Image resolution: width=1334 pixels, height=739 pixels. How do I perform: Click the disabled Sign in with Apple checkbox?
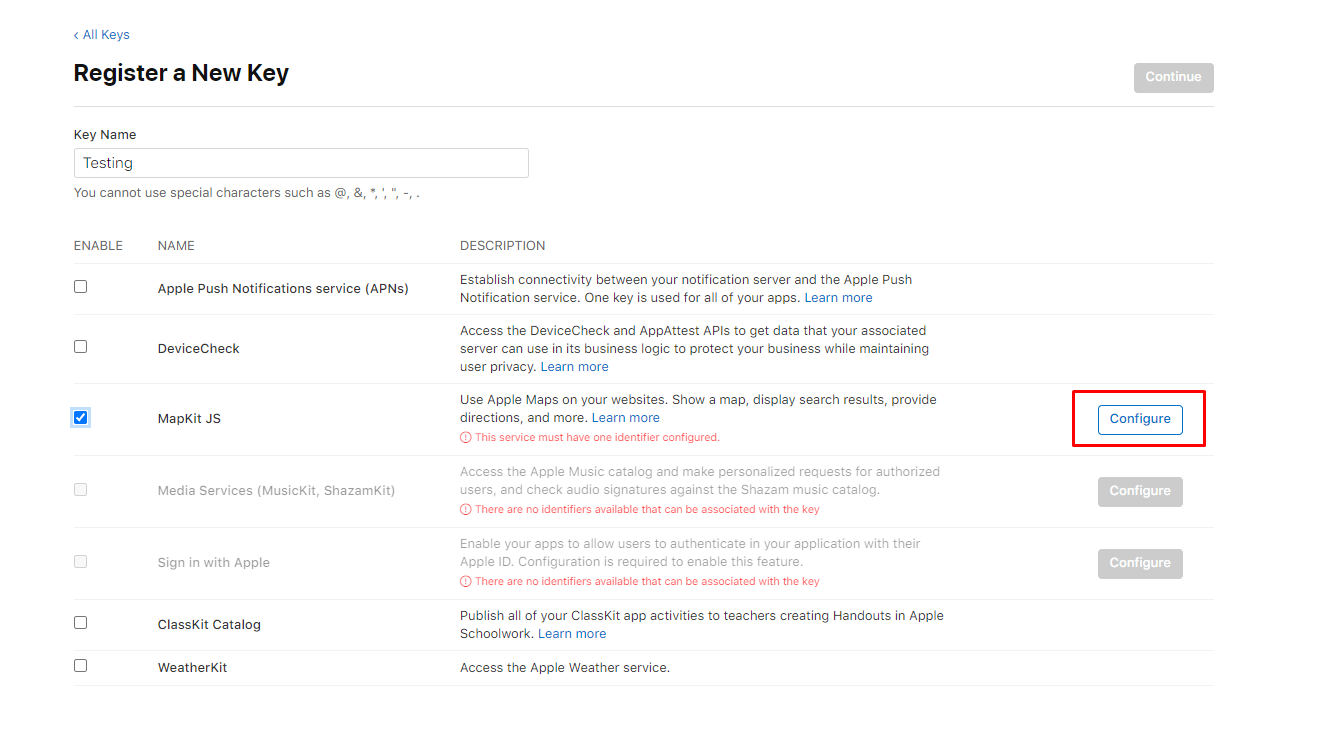point(81,561)
